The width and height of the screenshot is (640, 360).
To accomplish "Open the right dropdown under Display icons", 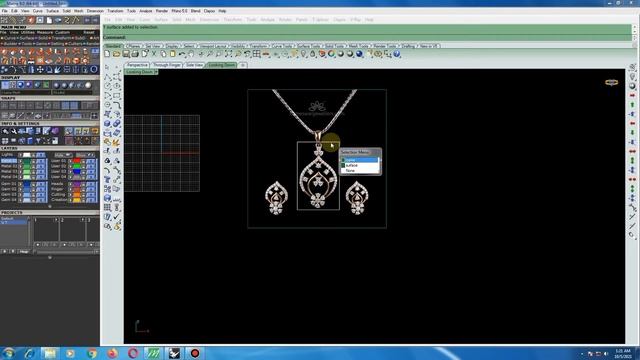I will 72,93.
